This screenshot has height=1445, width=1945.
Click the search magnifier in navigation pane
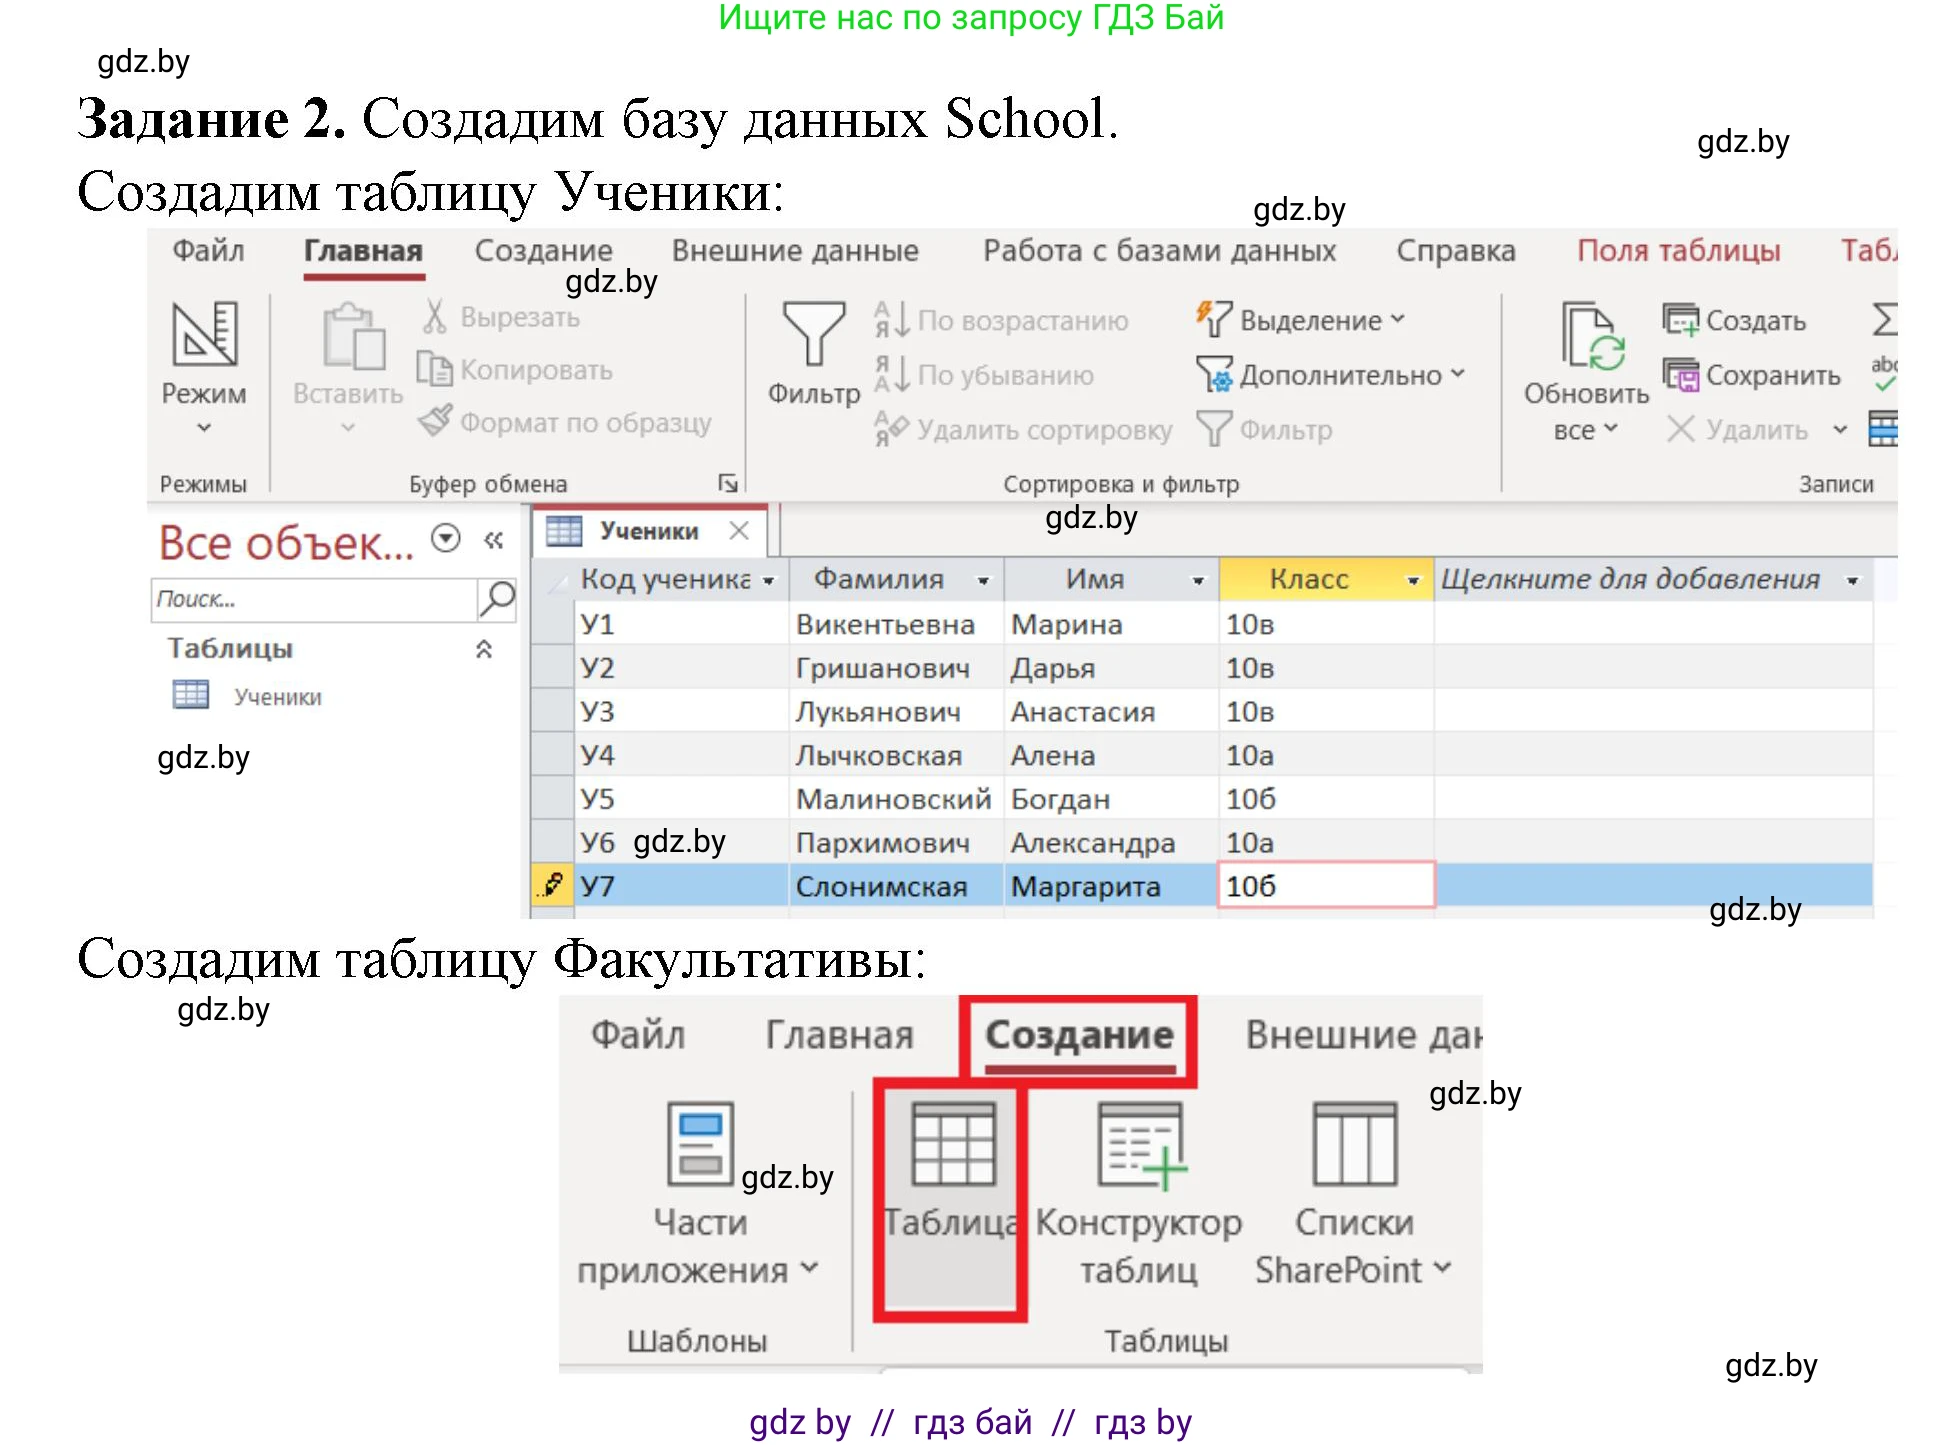point(497,599)
